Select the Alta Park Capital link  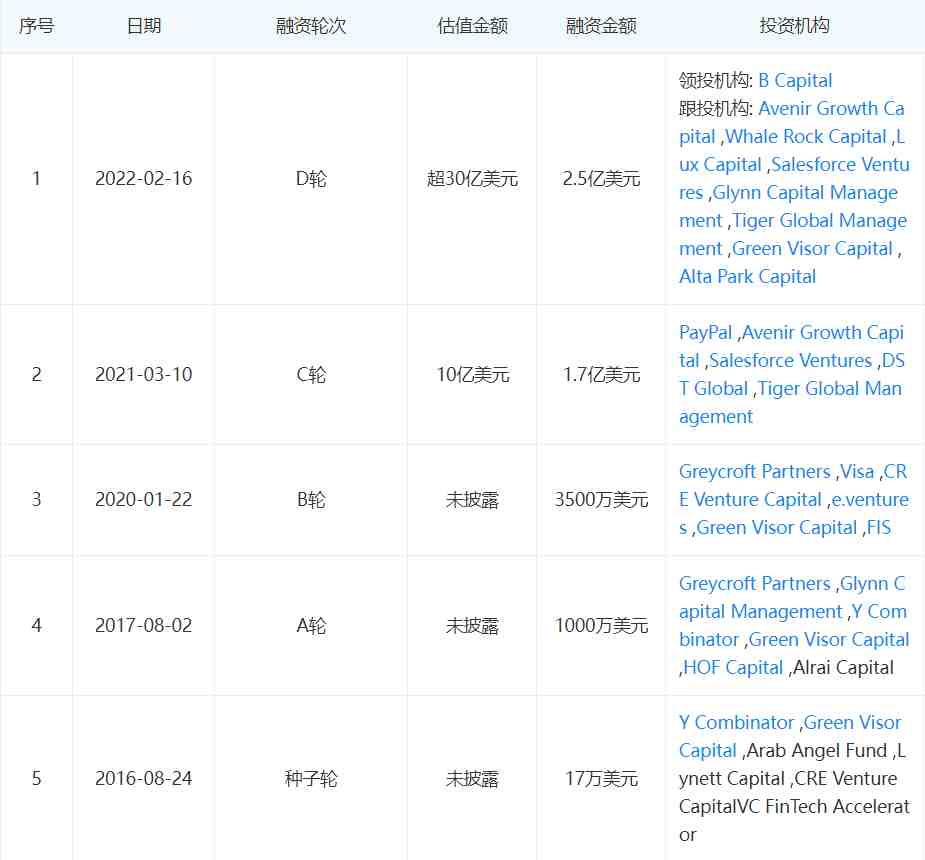pyautogui.click(x=747, y=276)
